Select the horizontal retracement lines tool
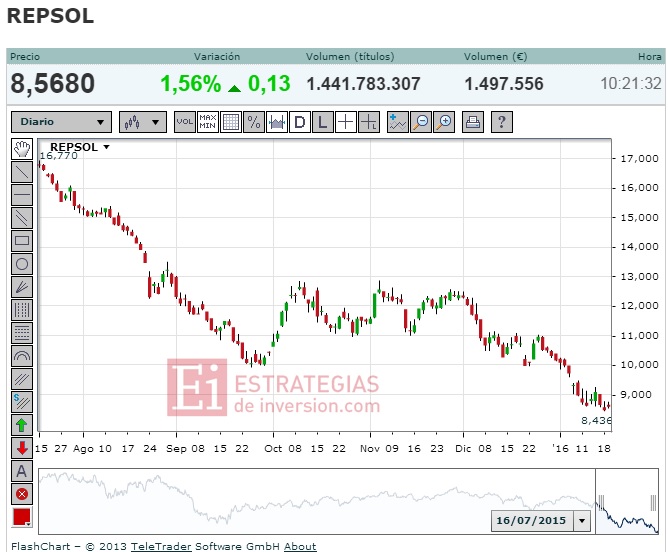 click(22, 333)
